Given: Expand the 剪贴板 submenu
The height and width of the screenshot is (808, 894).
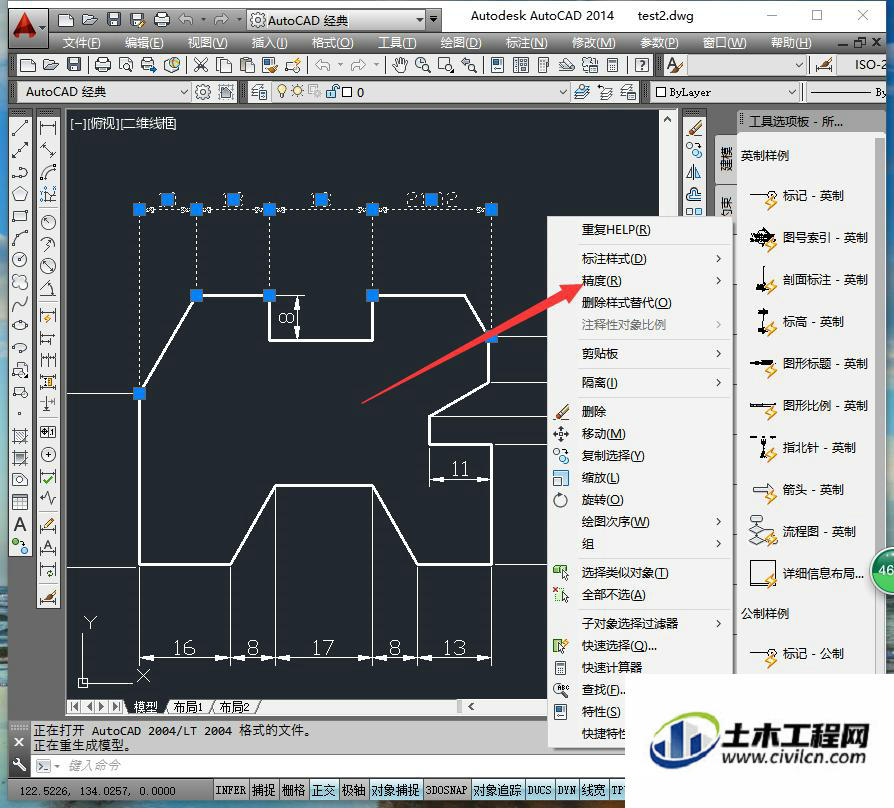Looking at the screenshot, I should click(x=640, y=354).
